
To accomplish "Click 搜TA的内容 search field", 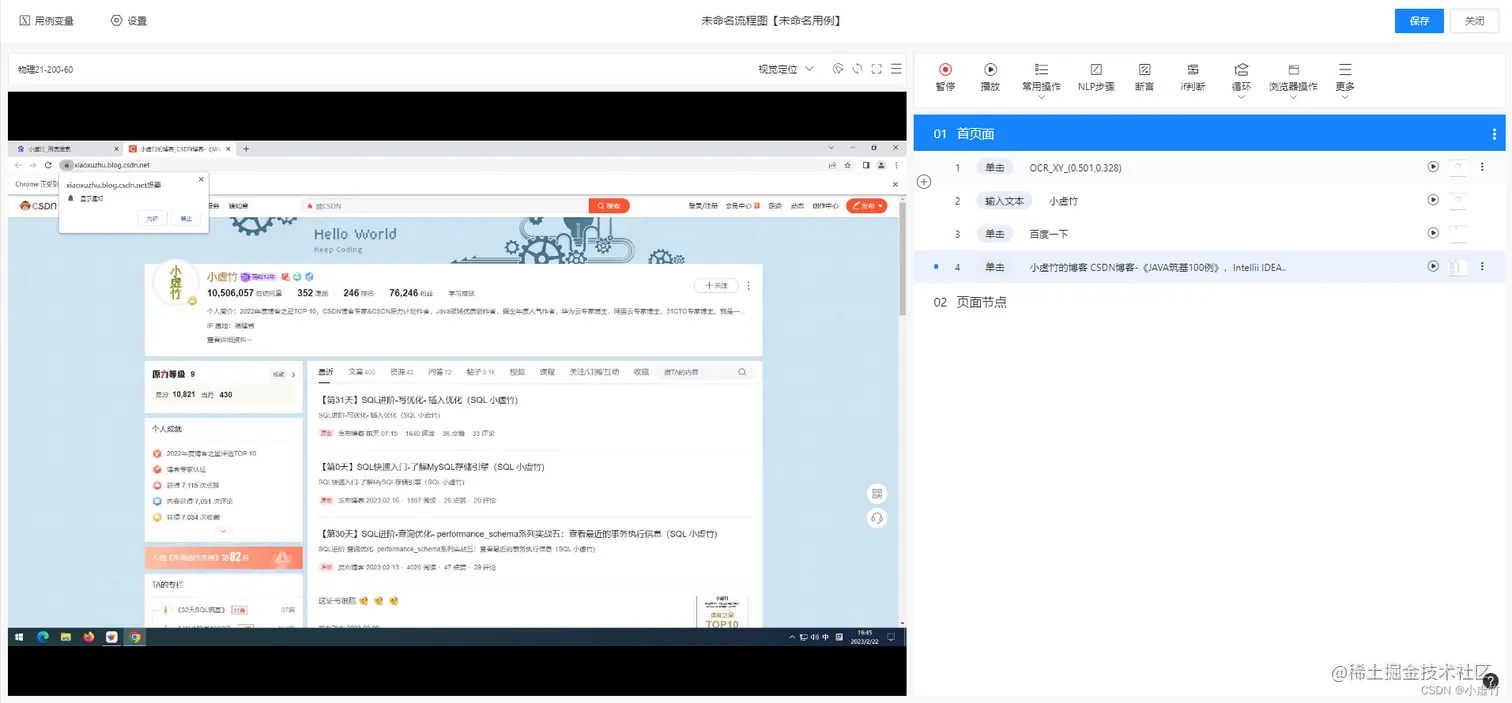I will click(706, 372).
